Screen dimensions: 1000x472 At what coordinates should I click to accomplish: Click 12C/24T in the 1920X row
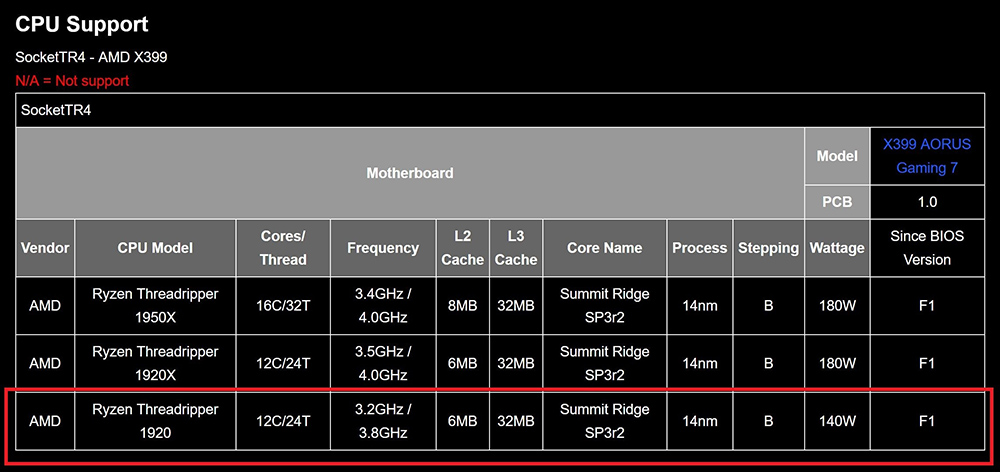[283, 364]
